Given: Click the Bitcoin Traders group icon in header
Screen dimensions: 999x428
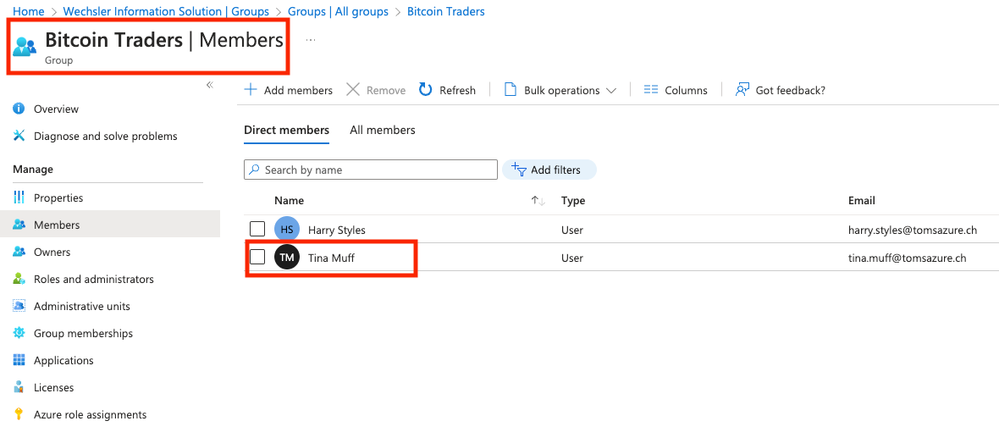Looking at the screenshot, I should pos(25,46).
